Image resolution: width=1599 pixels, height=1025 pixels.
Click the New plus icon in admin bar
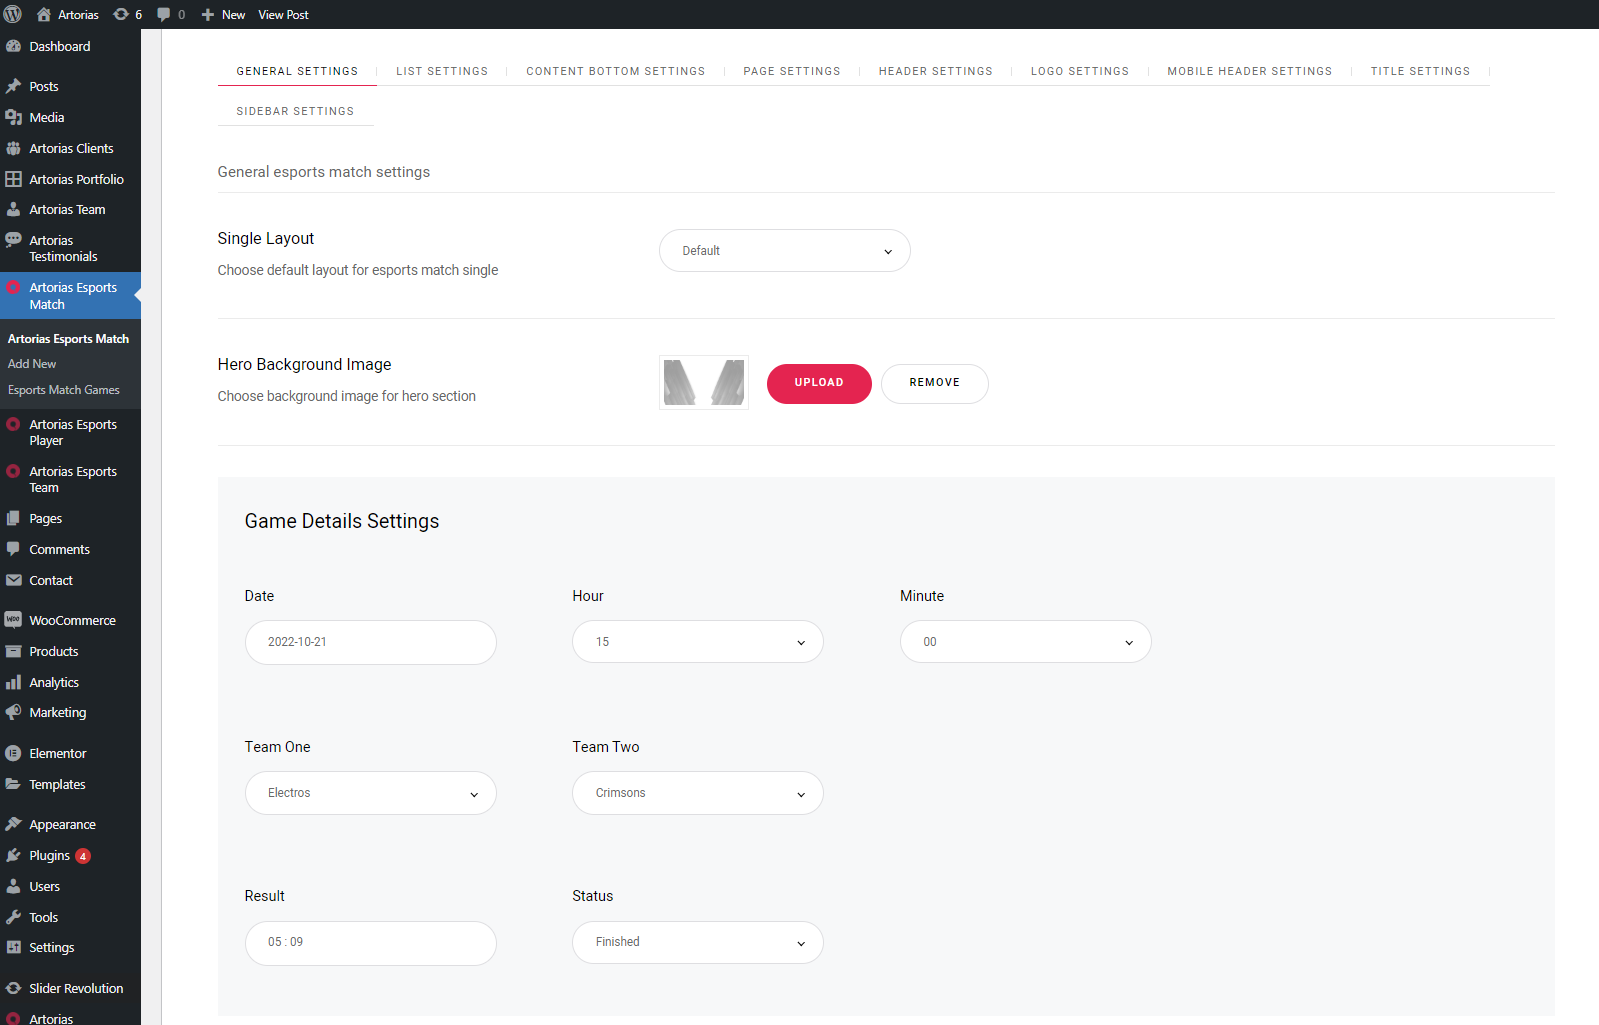[208, 14]
